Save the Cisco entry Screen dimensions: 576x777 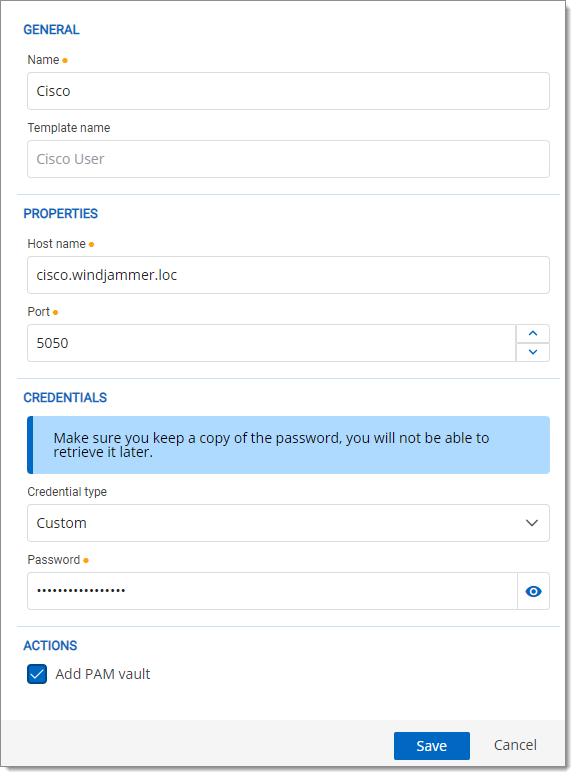coord(432,745)
